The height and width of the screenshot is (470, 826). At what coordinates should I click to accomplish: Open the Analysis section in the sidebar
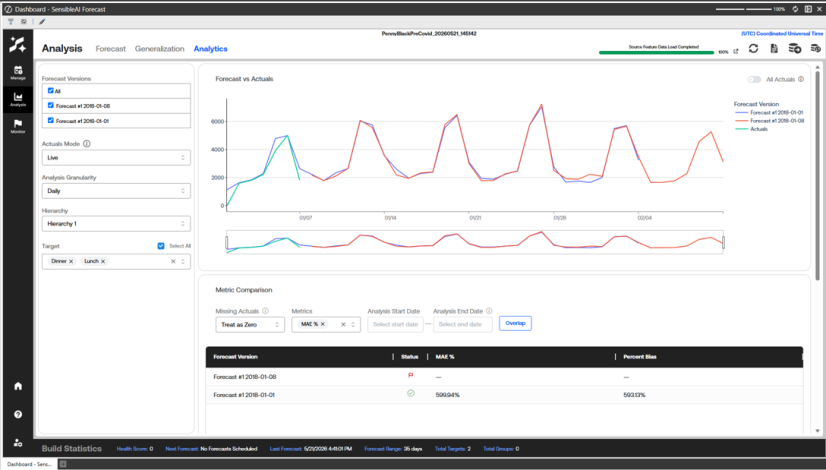click(x=18, y=99)
